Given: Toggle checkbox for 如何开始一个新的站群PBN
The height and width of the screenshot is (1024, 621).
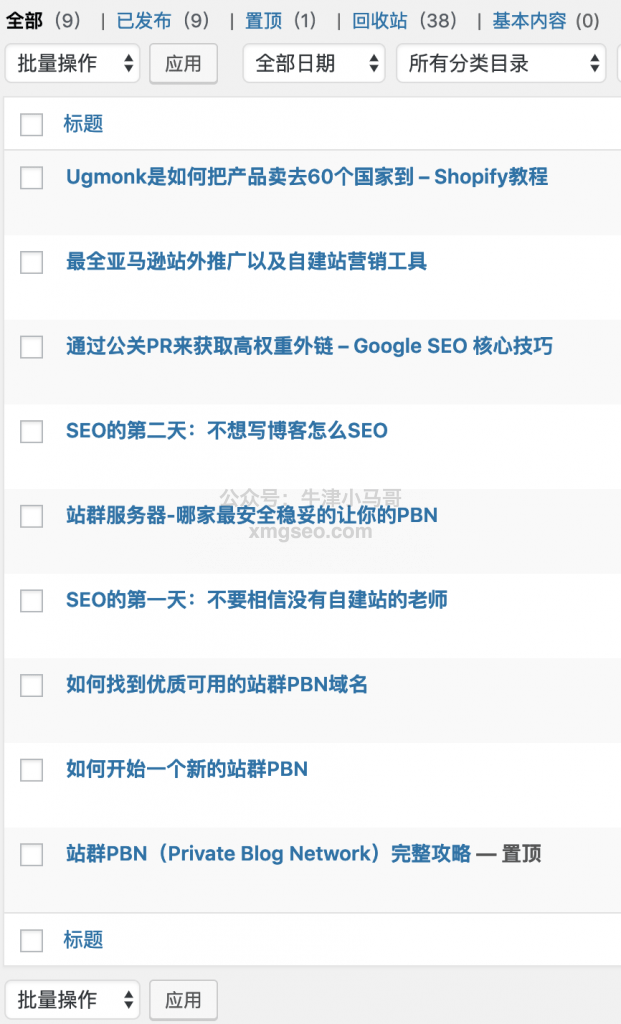Looking at the screenshot, I should [32, 770].
